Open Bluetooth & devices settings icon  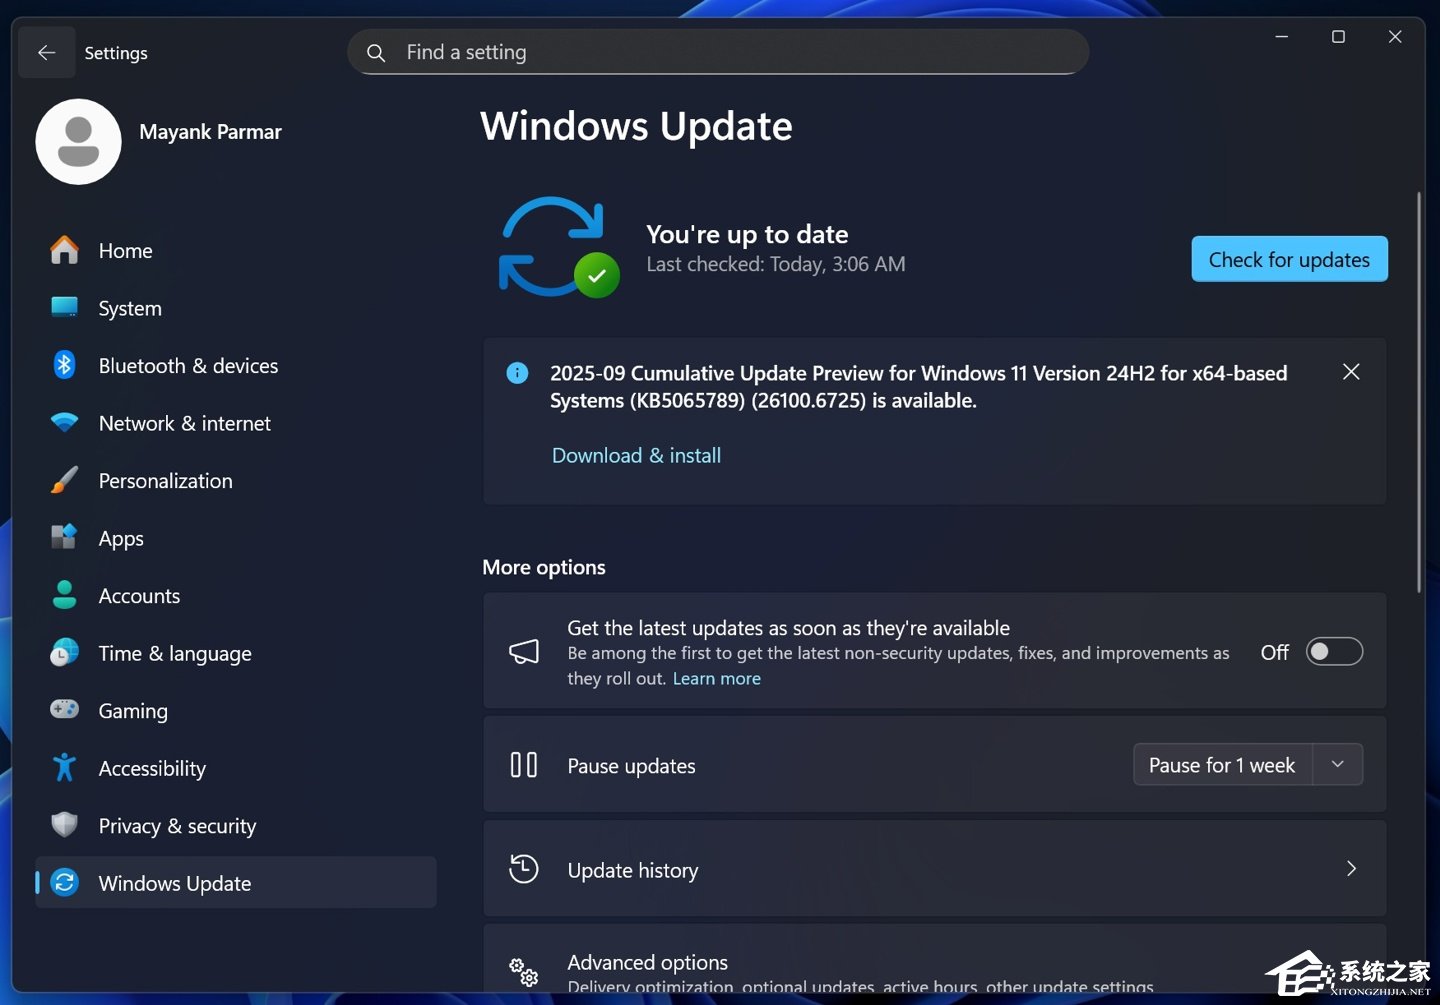coord(64,365)
